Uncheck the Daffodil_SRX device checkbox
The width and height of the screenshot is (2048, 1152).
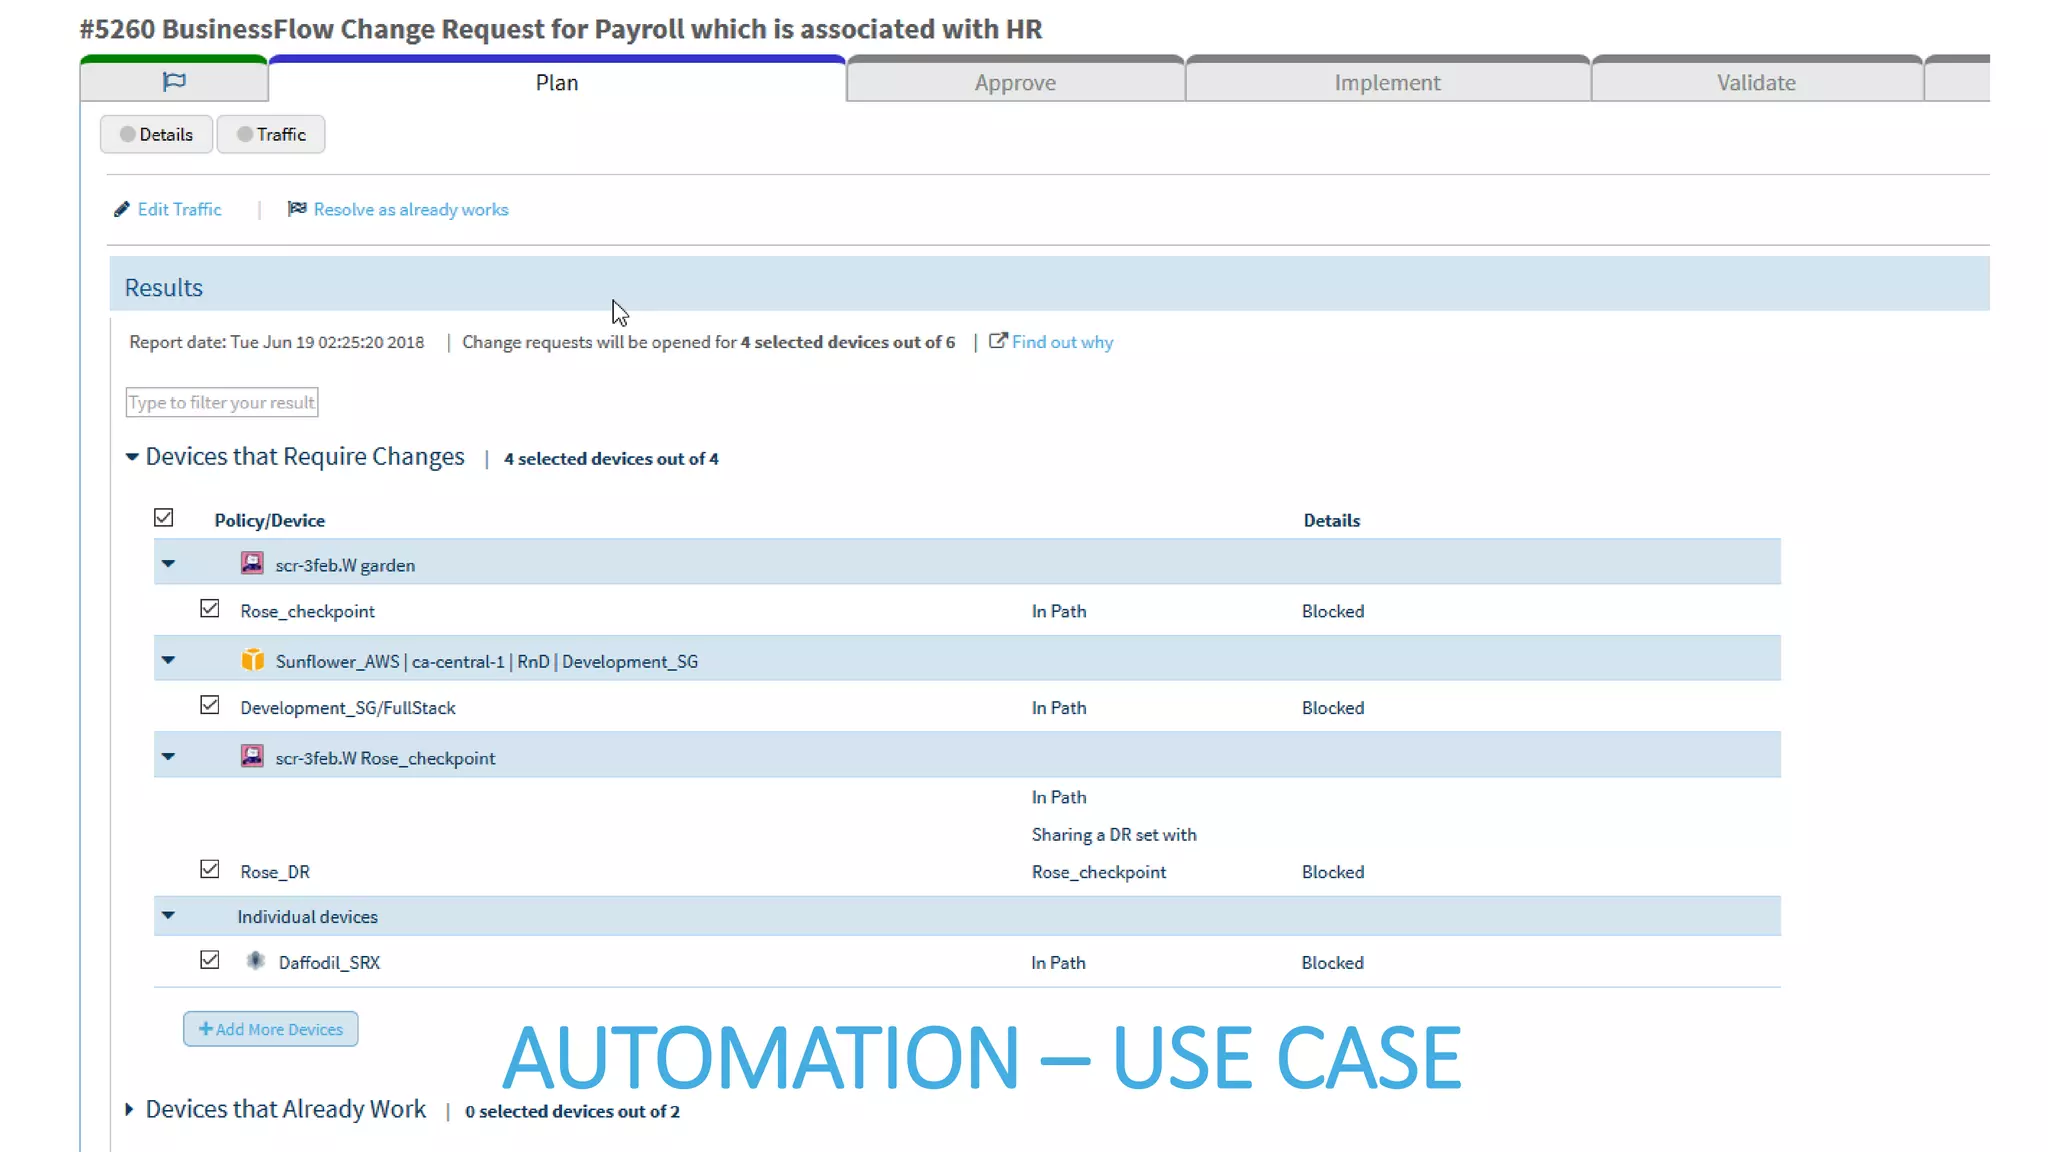(209, 960)
